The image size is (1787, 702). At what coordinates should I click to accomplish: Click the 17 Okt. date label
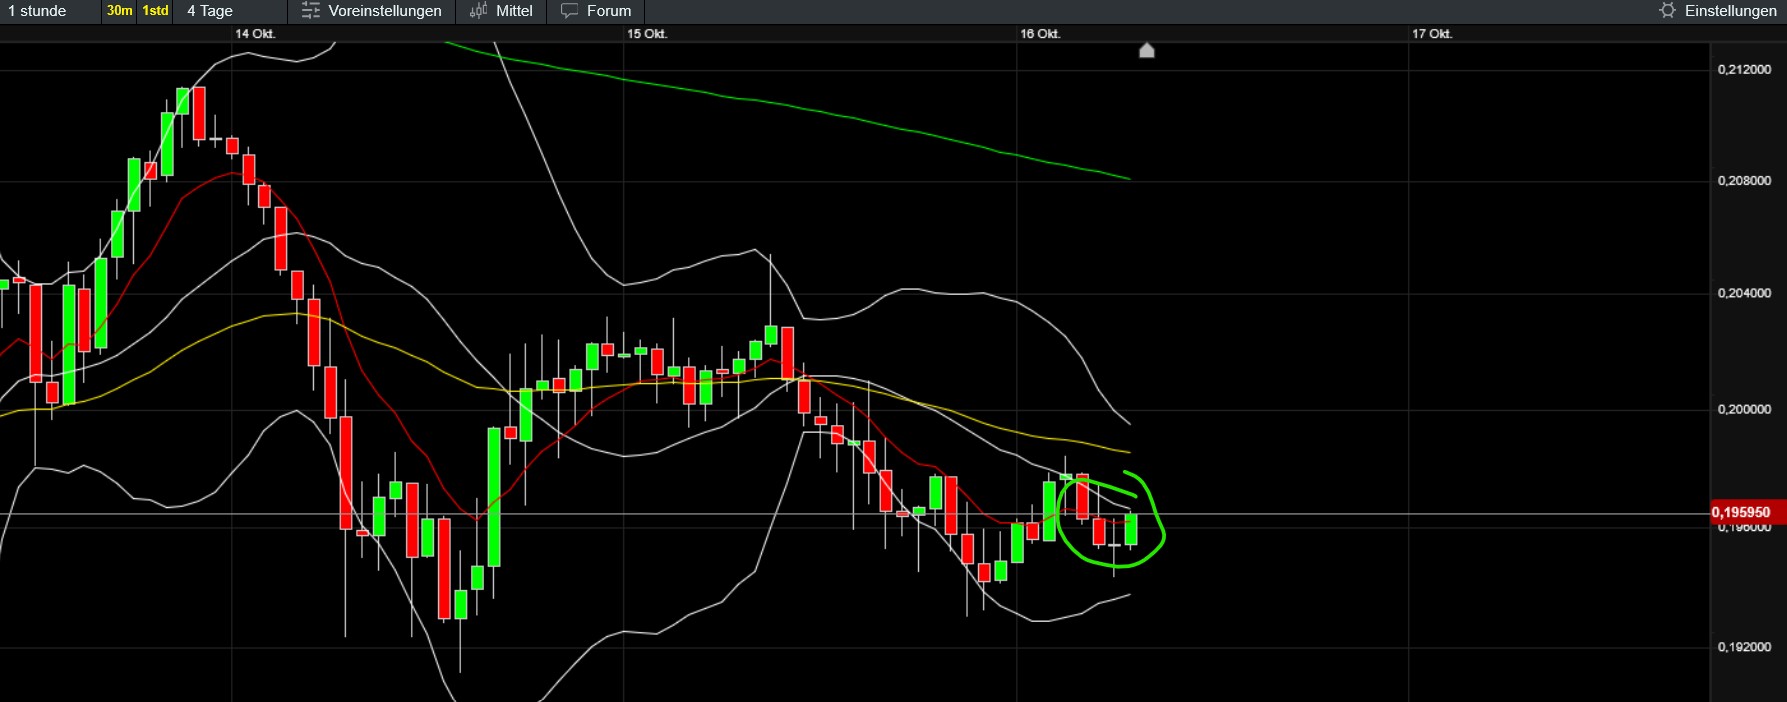pyautogui.click(x=1432, y=34)
